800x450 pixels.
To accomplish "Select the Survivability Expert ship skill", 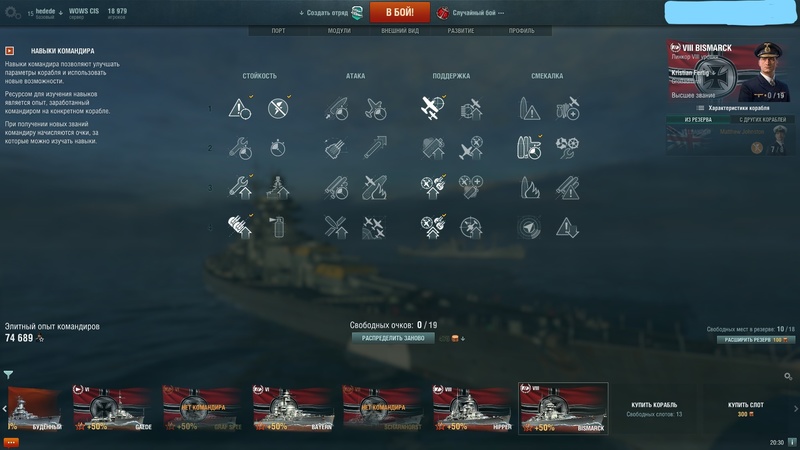I will (278, 188).
